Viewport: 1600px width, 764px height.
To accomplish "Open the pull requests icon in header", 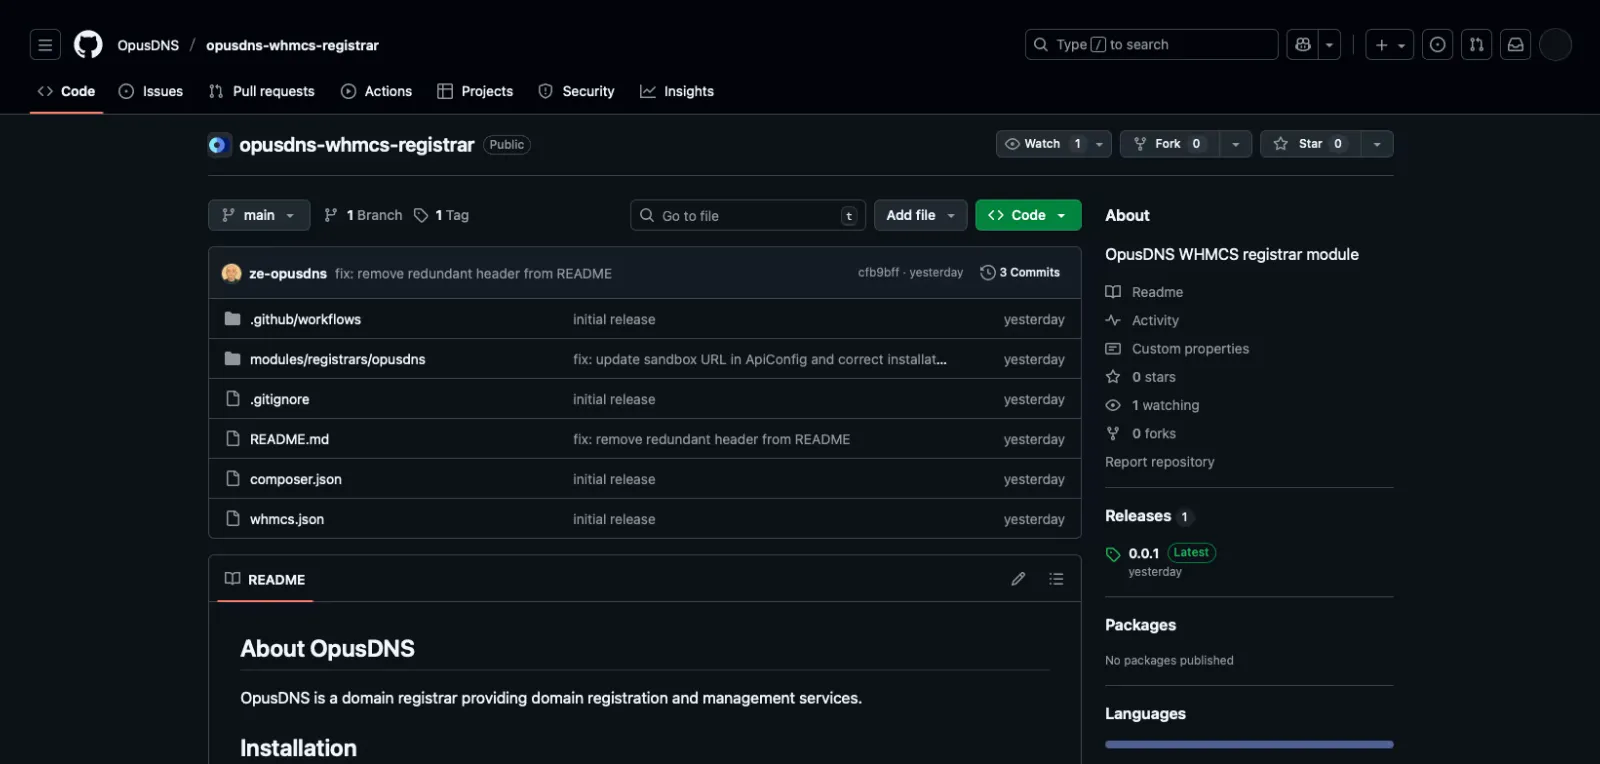I will pyautogui.click(x=1476, y=45).
